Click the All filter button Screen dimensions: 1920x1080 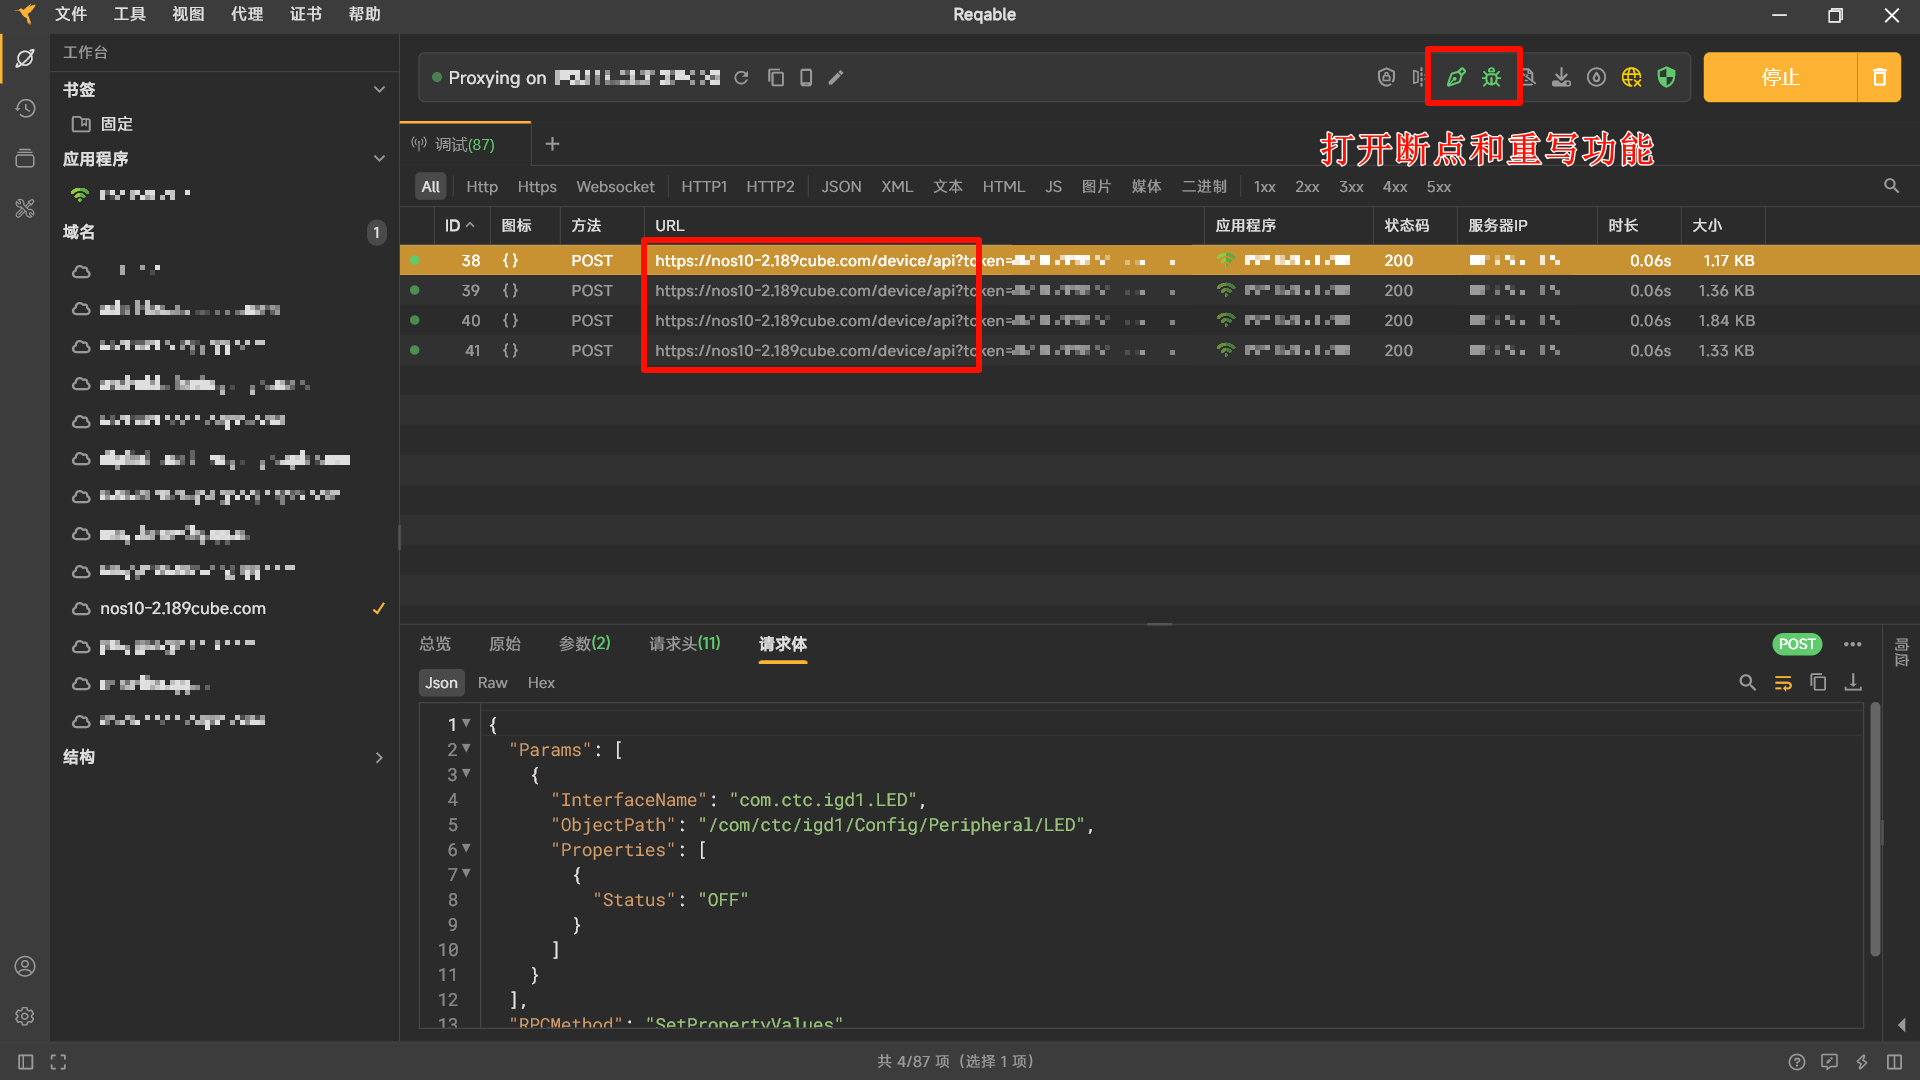coord(430,186)
